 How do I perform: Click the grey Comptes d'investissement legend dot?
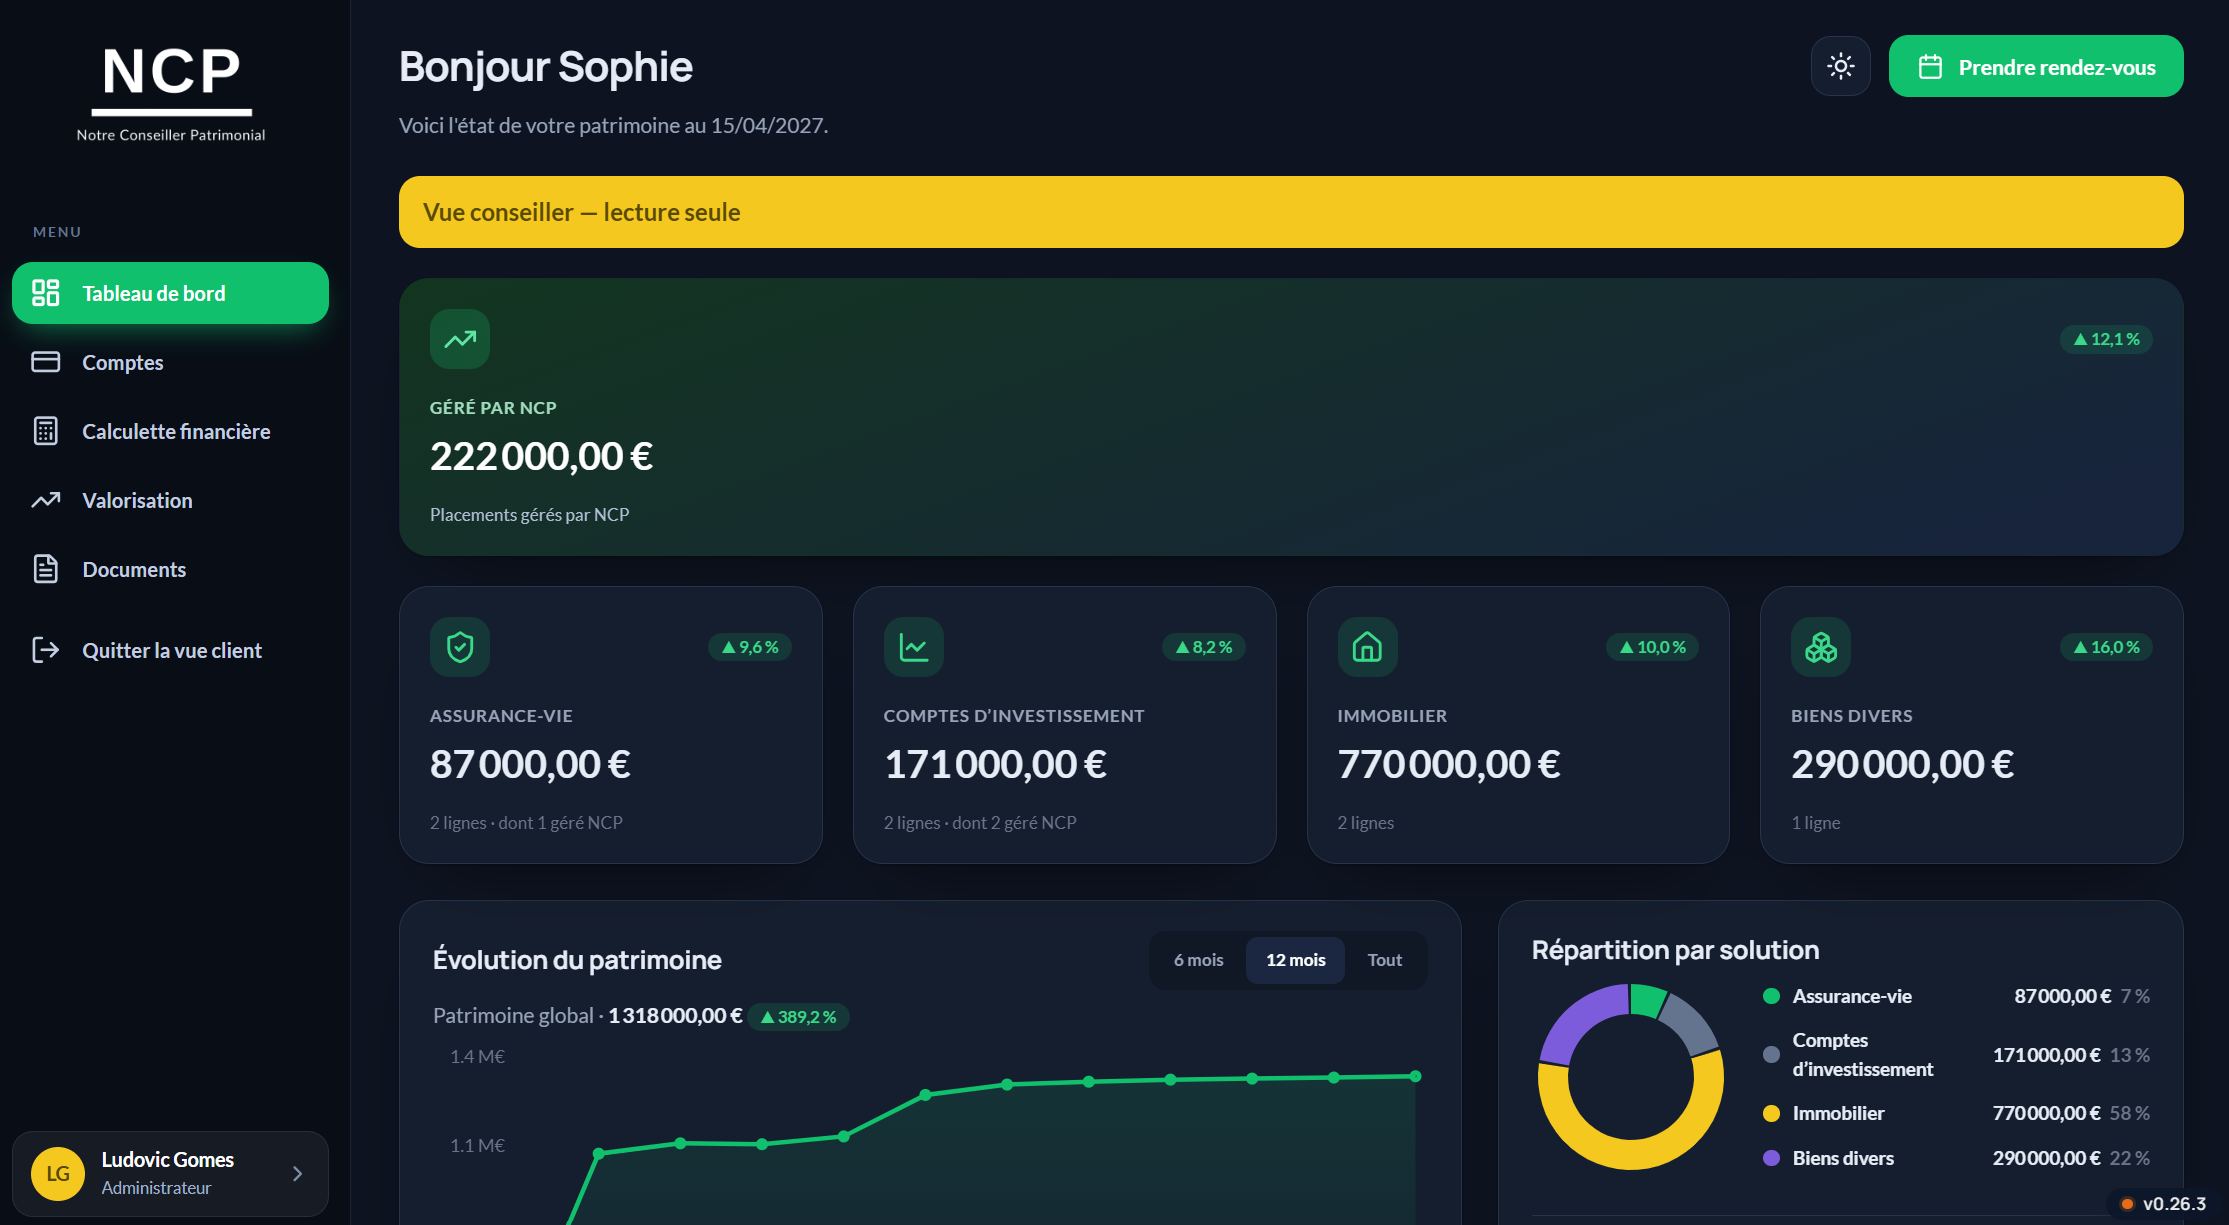(1771, 1055)
